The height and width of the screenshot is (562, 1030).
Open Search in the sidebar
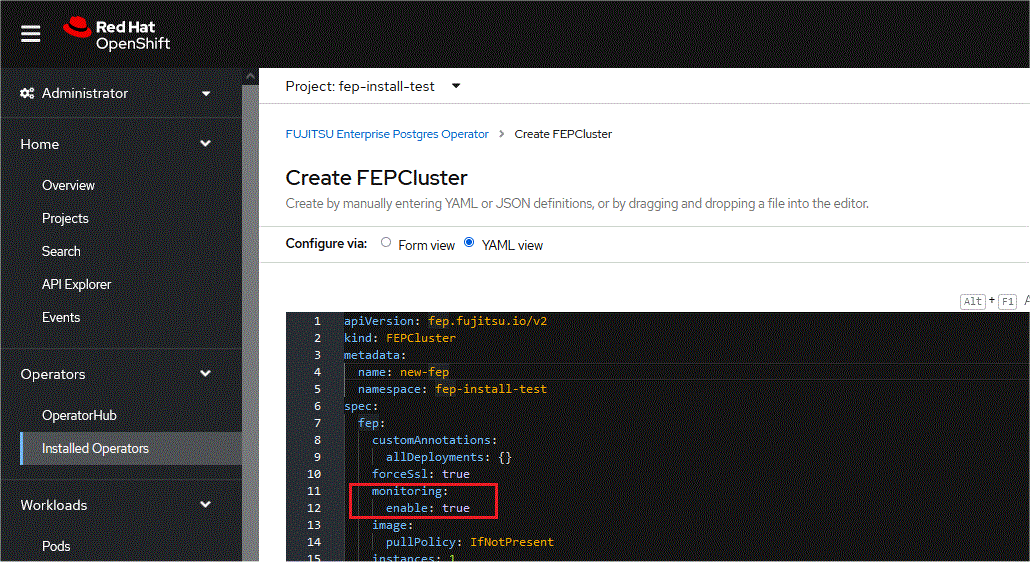(61, 251)
